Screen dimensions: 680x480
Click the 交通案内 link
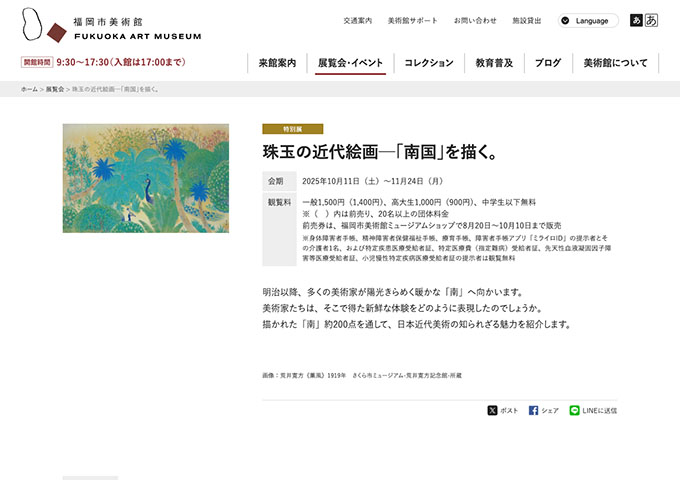(x=357, y=20)
